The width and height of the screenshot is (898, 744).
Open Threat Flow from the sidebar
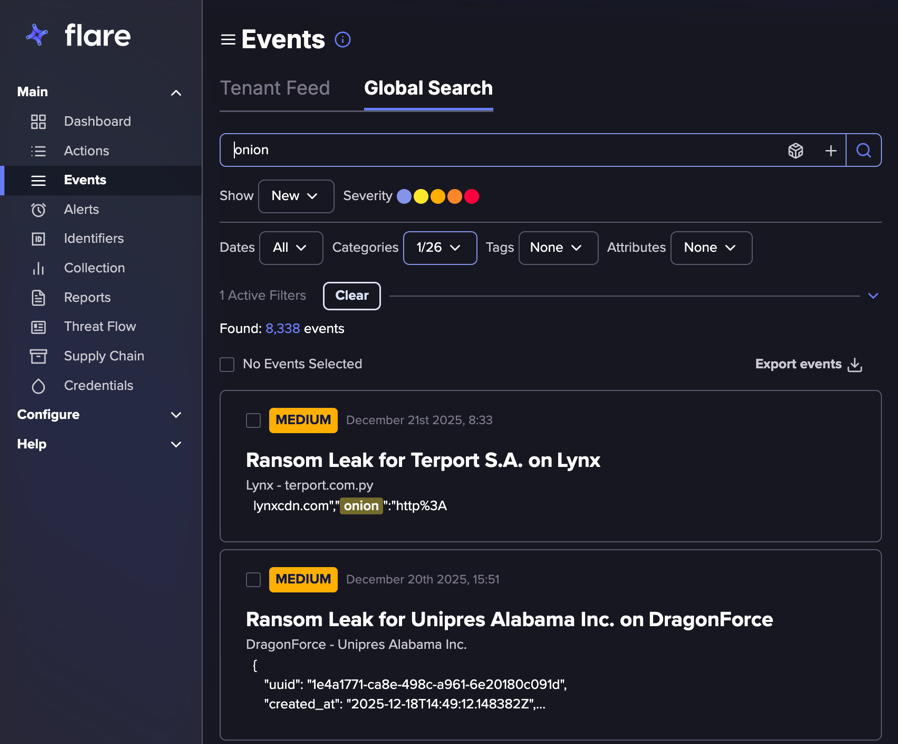point(99,327)
